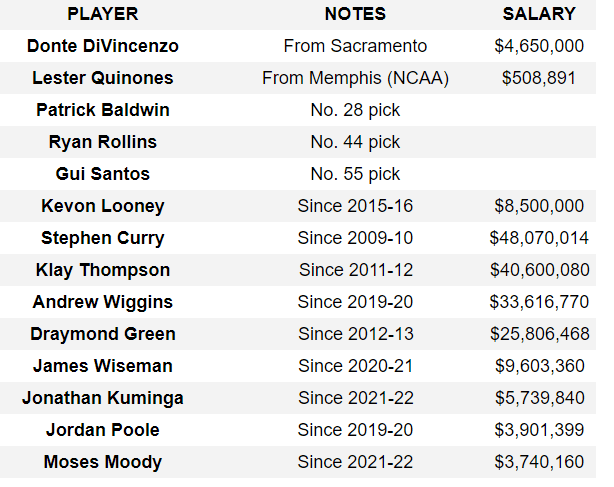Click the SALARY column header

539,14
